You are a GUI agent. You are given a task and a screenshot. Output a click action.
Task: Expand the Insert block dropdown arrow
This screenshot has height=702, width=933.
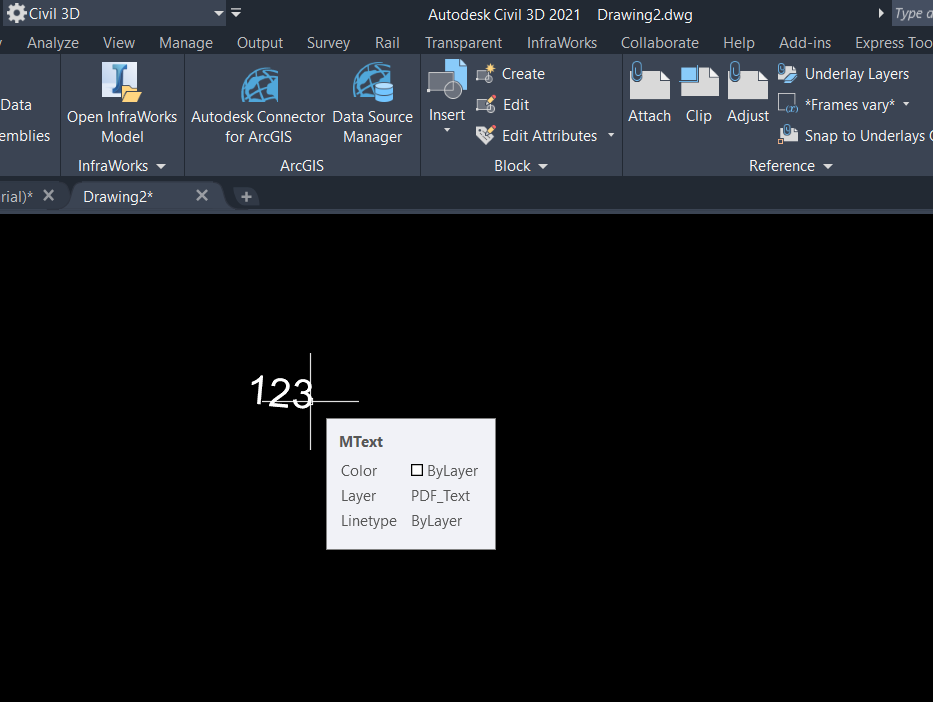[447, 130]
